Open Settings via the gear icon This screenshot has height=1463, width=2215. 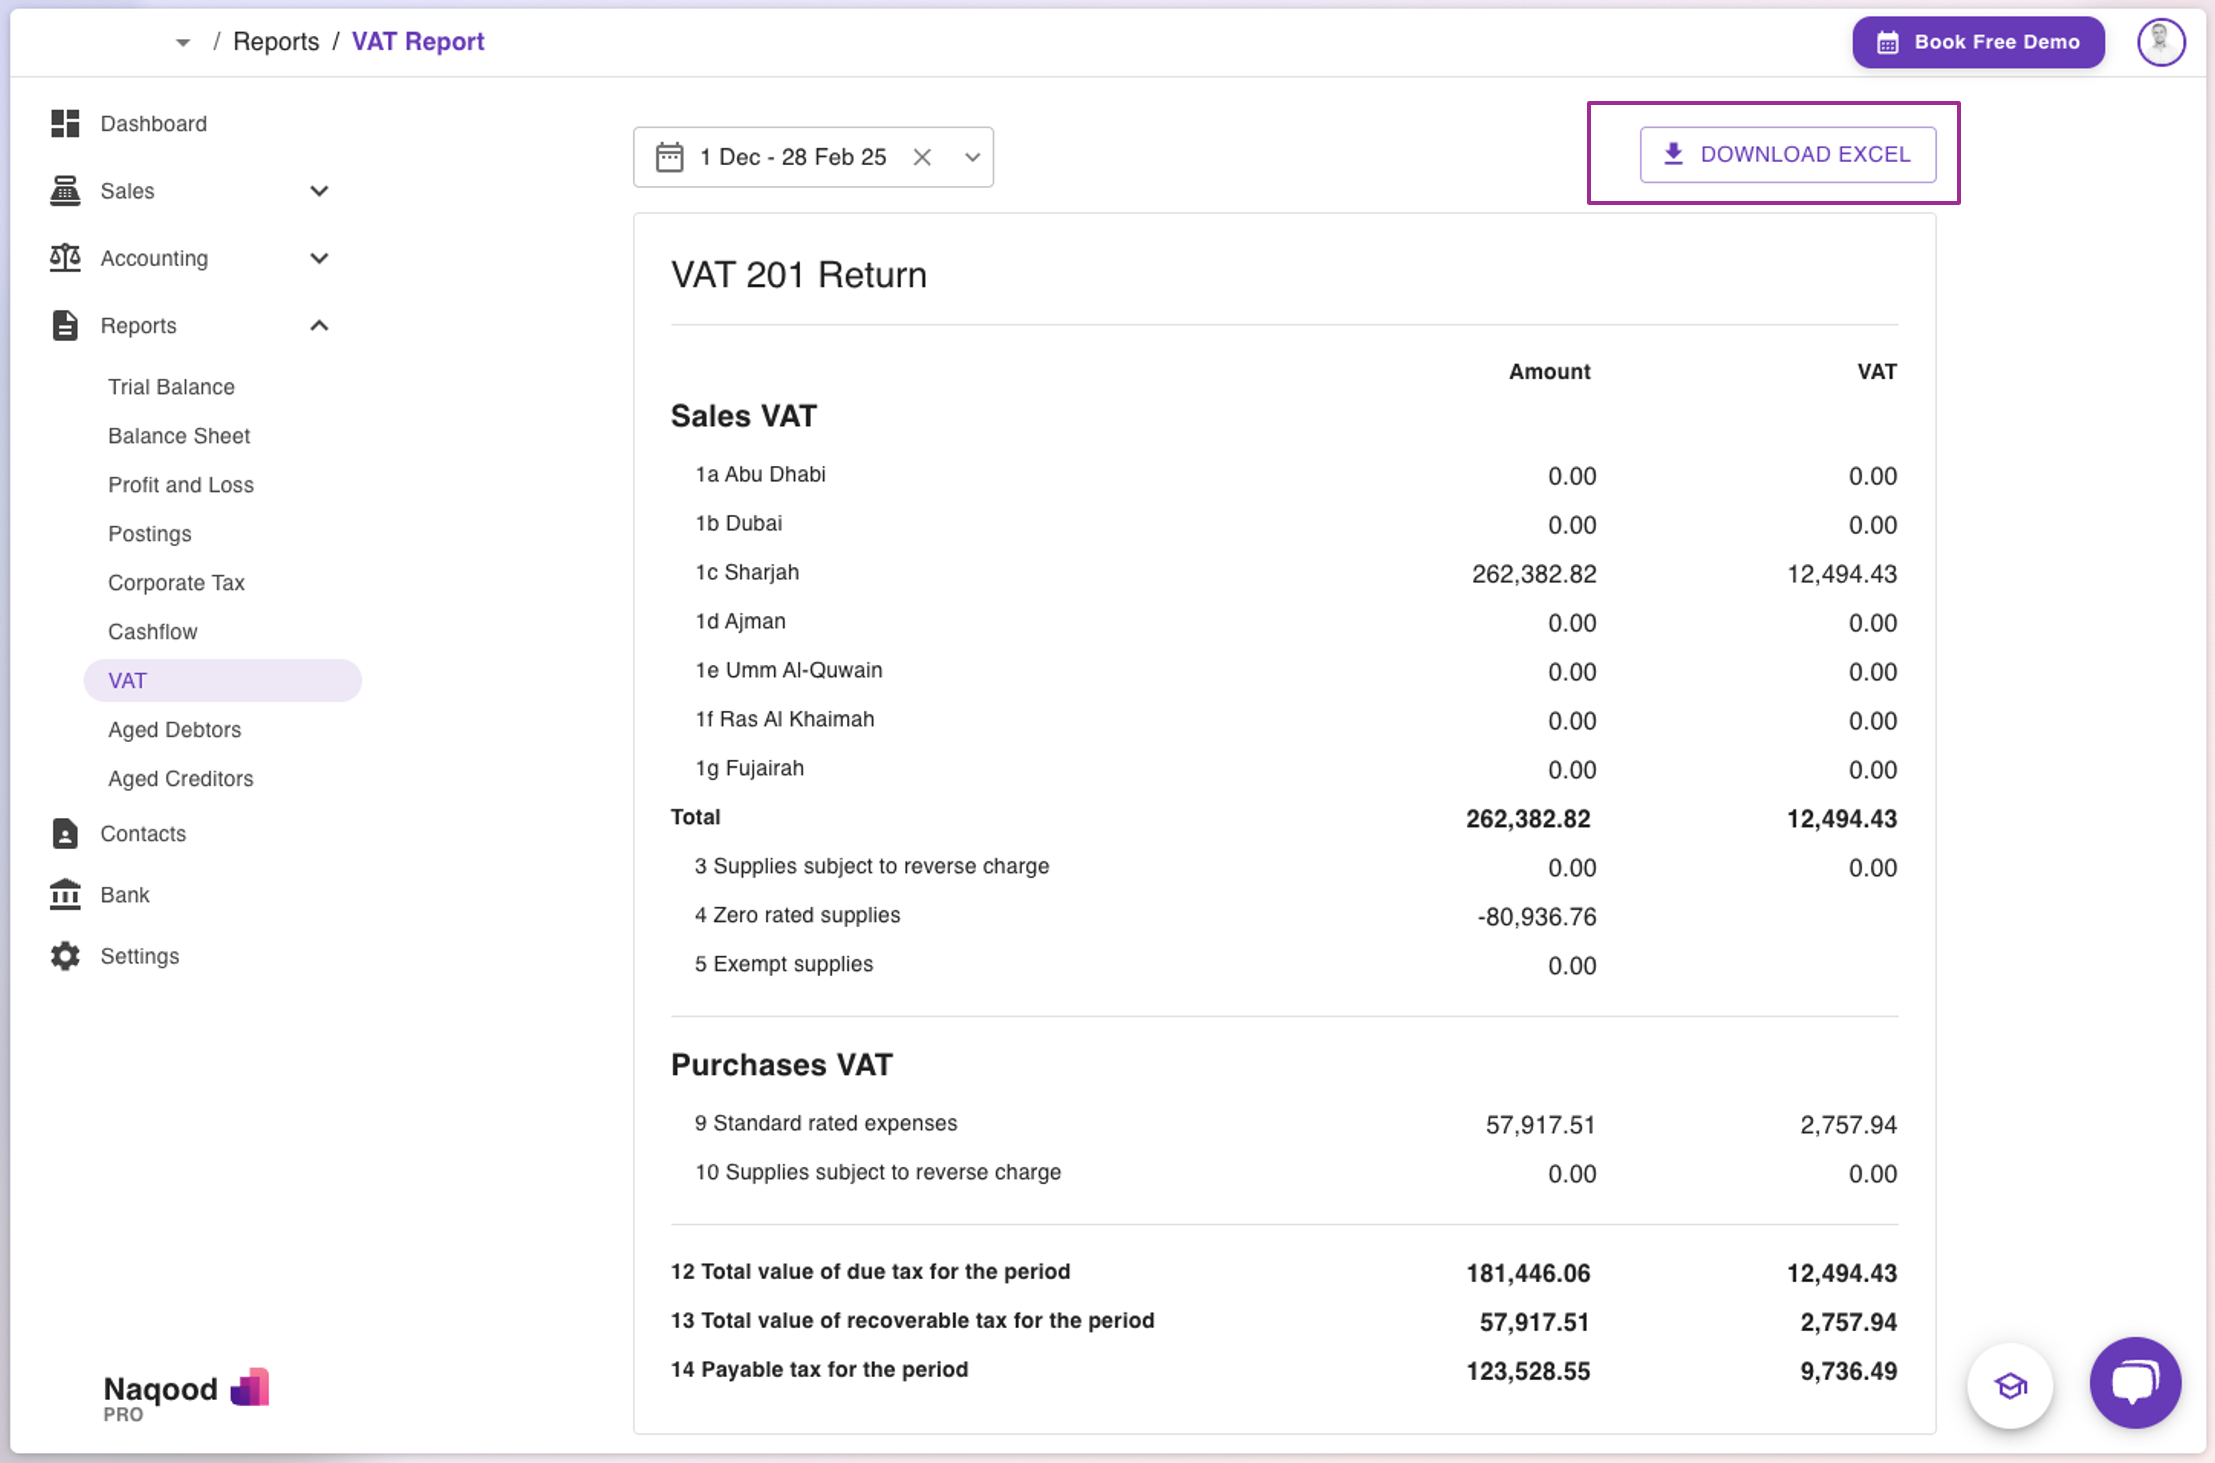pyautogui.click(x=65, y=956)
